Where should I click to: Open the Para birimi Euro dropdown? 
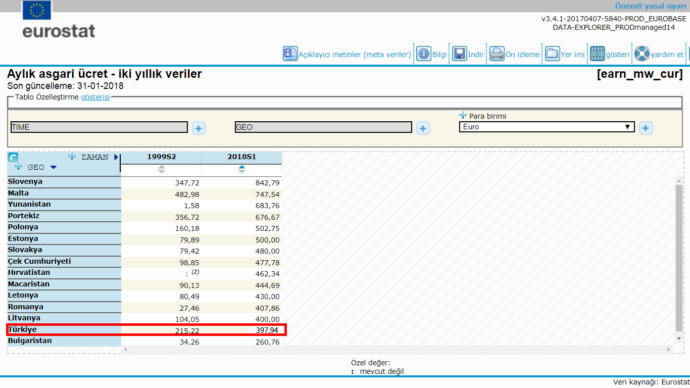(547, 127)
